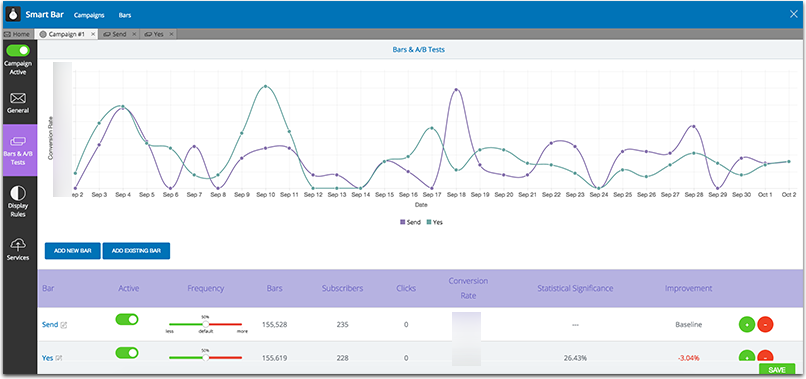Open the Yes bar link
The width and height of the screenshot is (806, 379).
(x=47, y=358)
